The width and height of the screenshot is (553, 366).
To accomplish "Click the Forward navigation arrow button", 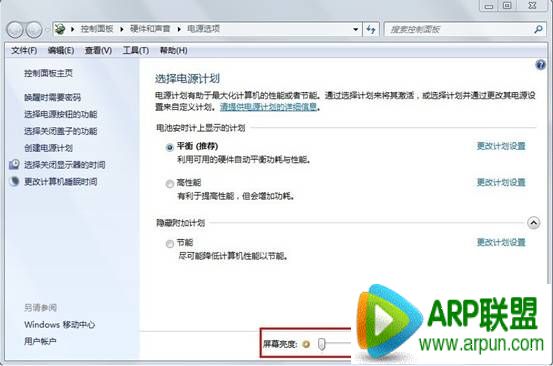I will point(34,30).
